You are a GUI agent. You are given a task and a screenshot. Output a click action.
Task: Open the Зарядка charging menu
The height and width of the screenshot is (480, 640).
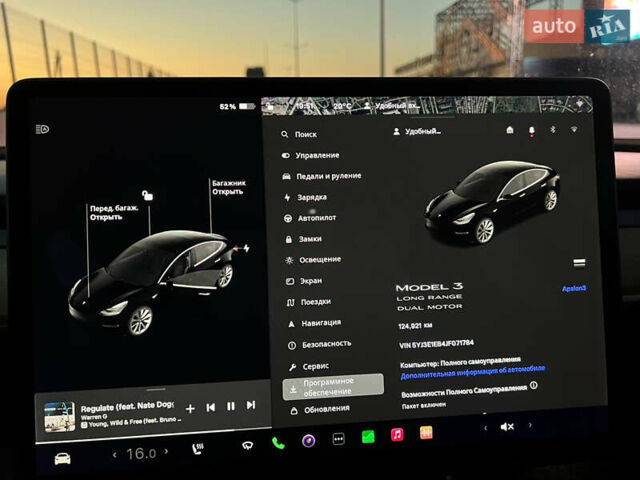(x=305, y=198)
